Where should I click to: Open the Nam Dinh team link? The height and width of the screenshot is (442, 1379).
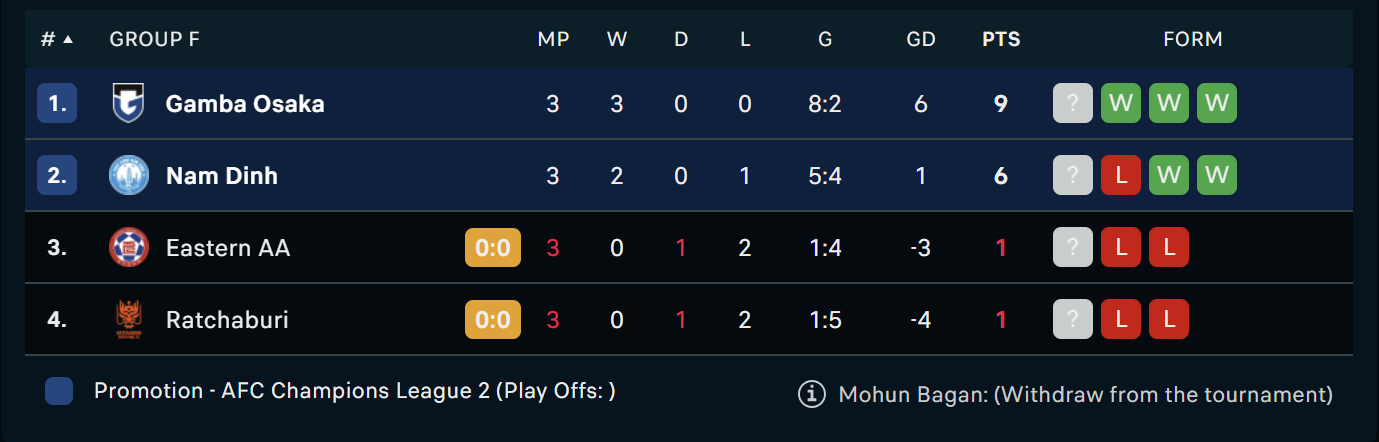[x=222, y=176]
